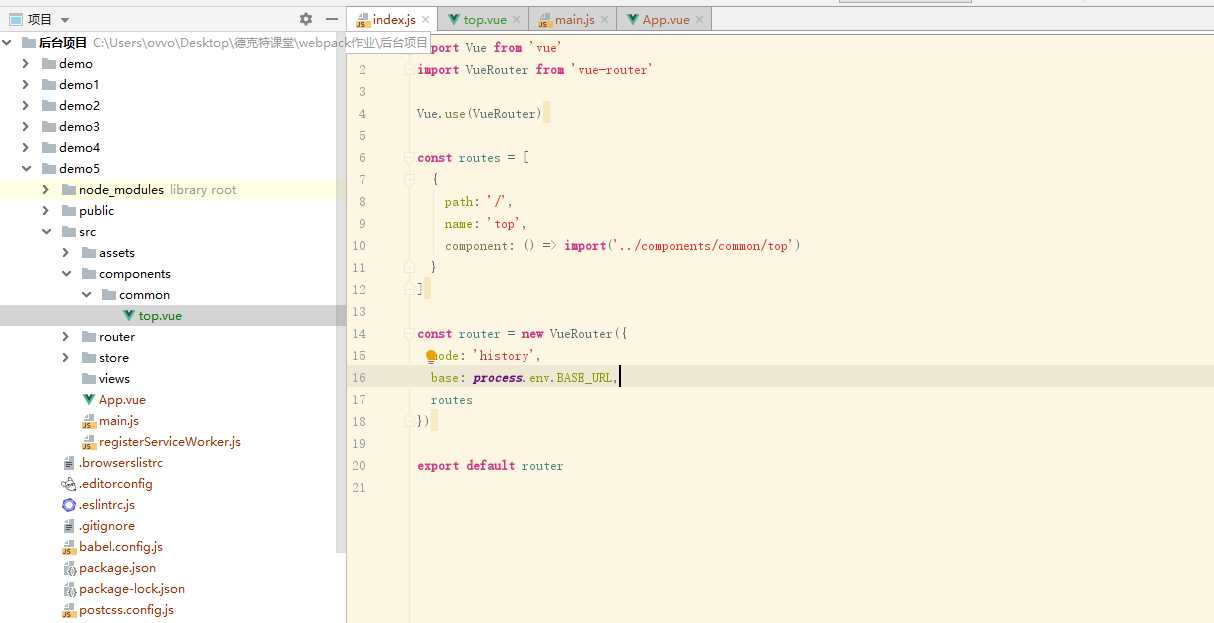The height and width of the screenshot is (623, 1214).
Task: Open the .browserslistrc file
Action: pyautogui.click(x=121, y=463)
